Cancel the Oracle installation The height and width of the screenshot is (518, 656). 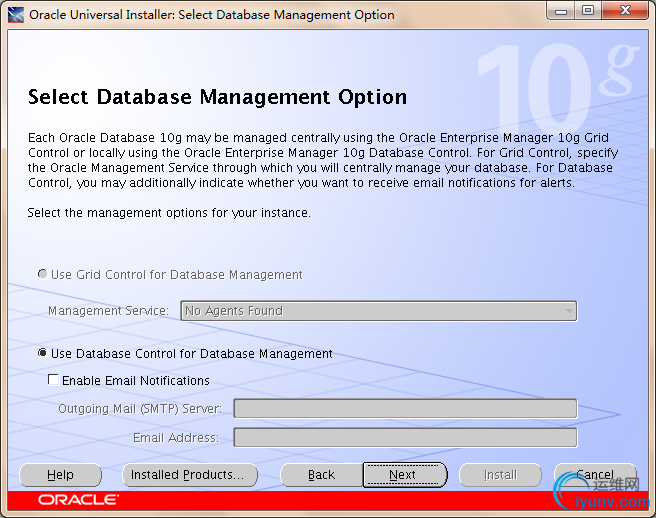click(x=595, y=475)
